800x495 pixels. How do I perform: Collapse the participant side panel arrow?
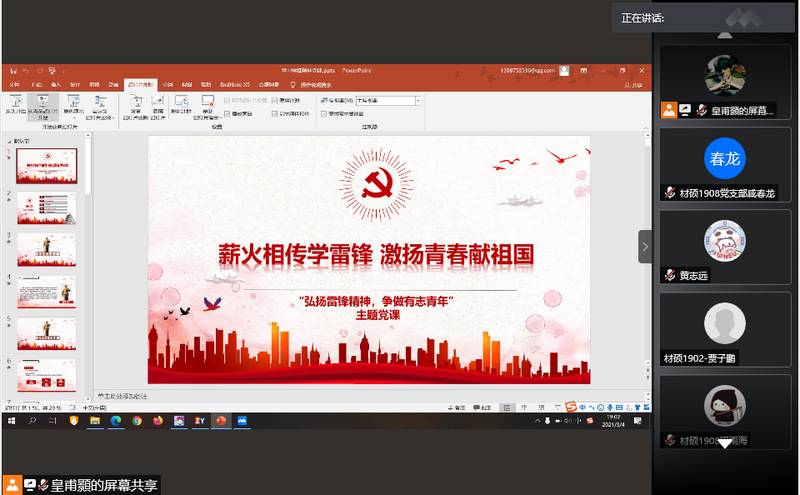tap(645, 246)
